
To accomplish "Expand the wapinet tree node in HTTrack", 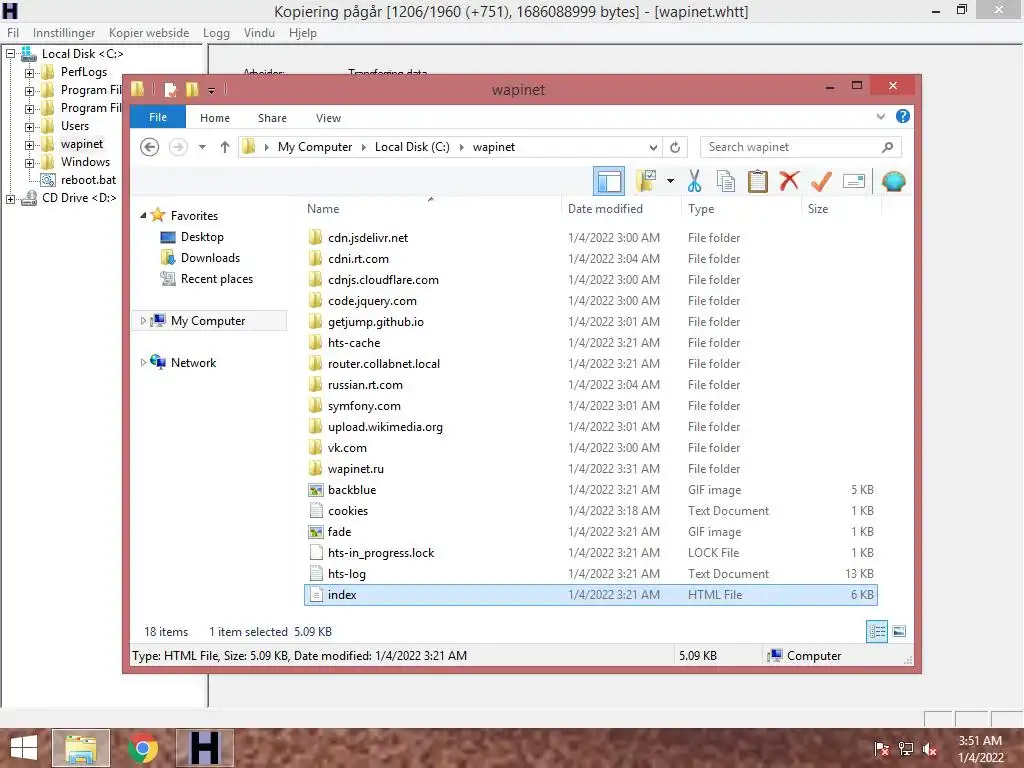I will (29, 144).
